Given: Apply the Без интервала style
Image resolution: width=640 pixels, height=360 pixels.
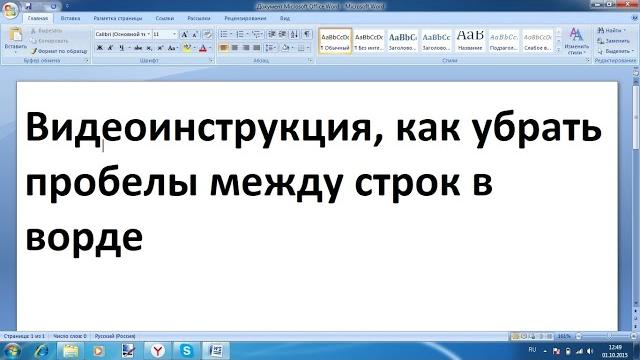Looking at the screenshot, I should [x=369, y=41].
